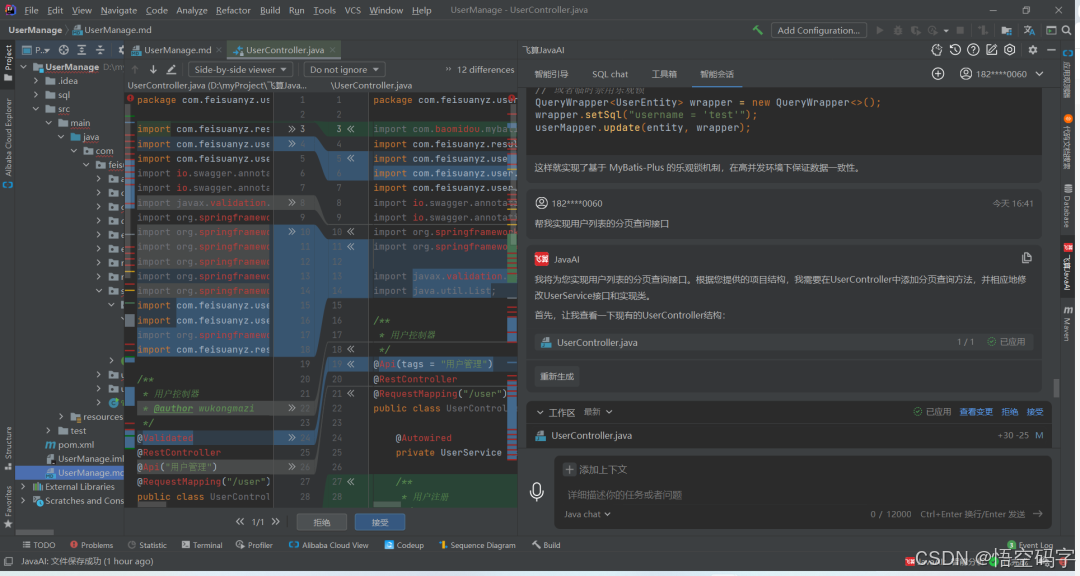Close the UserController.java editor tab
Image resolution: width=1080 pixels, height=576 pixels.
tap(333, 50)
